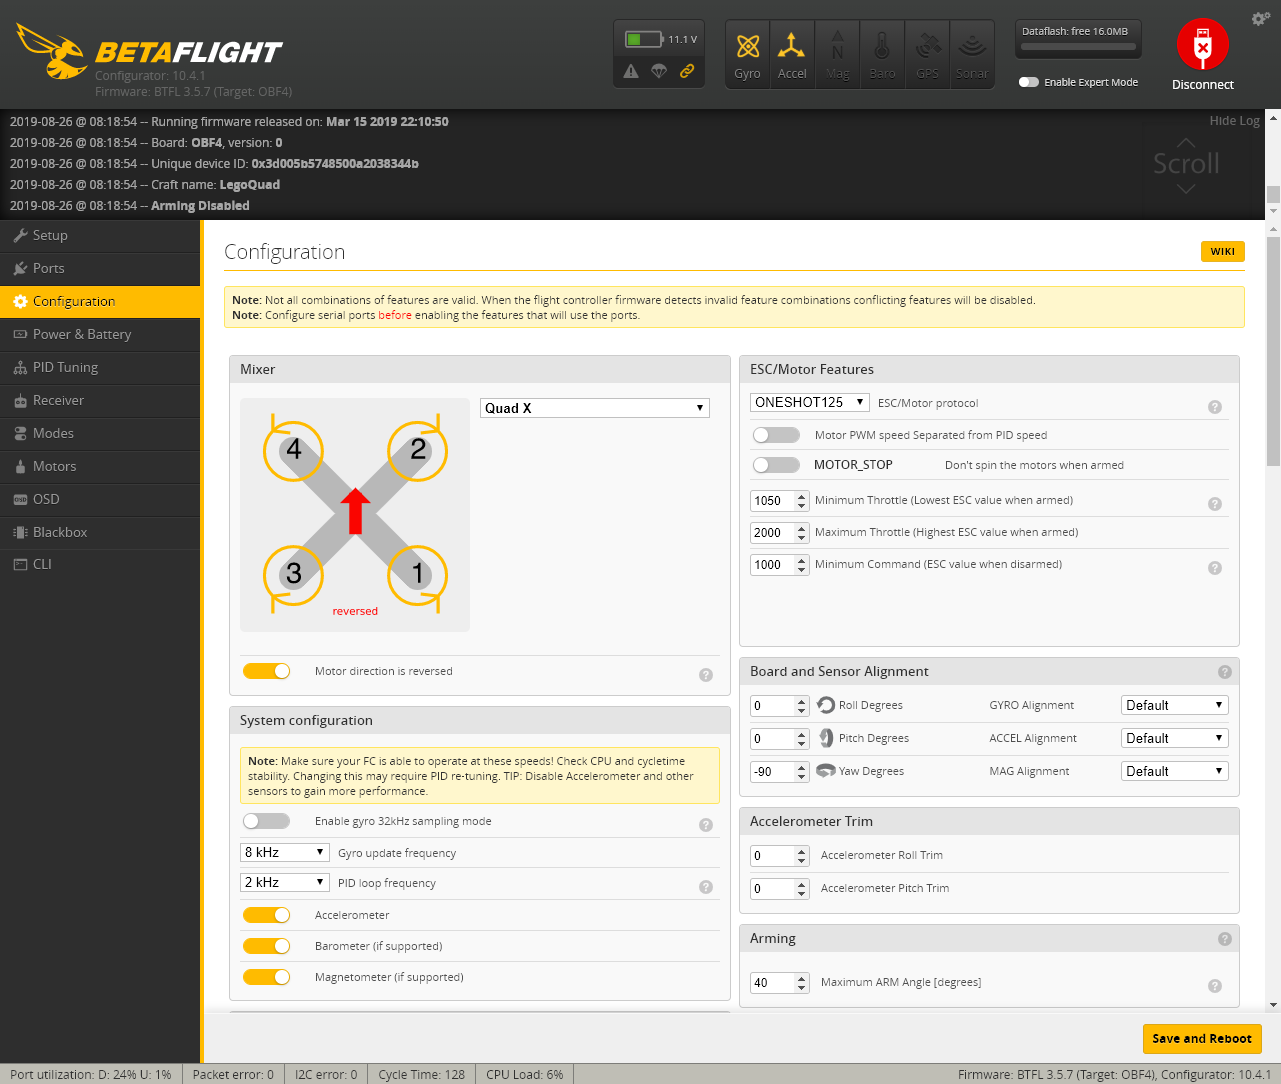Toggle Enable Expert Mode switch
The width and height of the screenshot is (1281, 1084).
pos(1029,82)
